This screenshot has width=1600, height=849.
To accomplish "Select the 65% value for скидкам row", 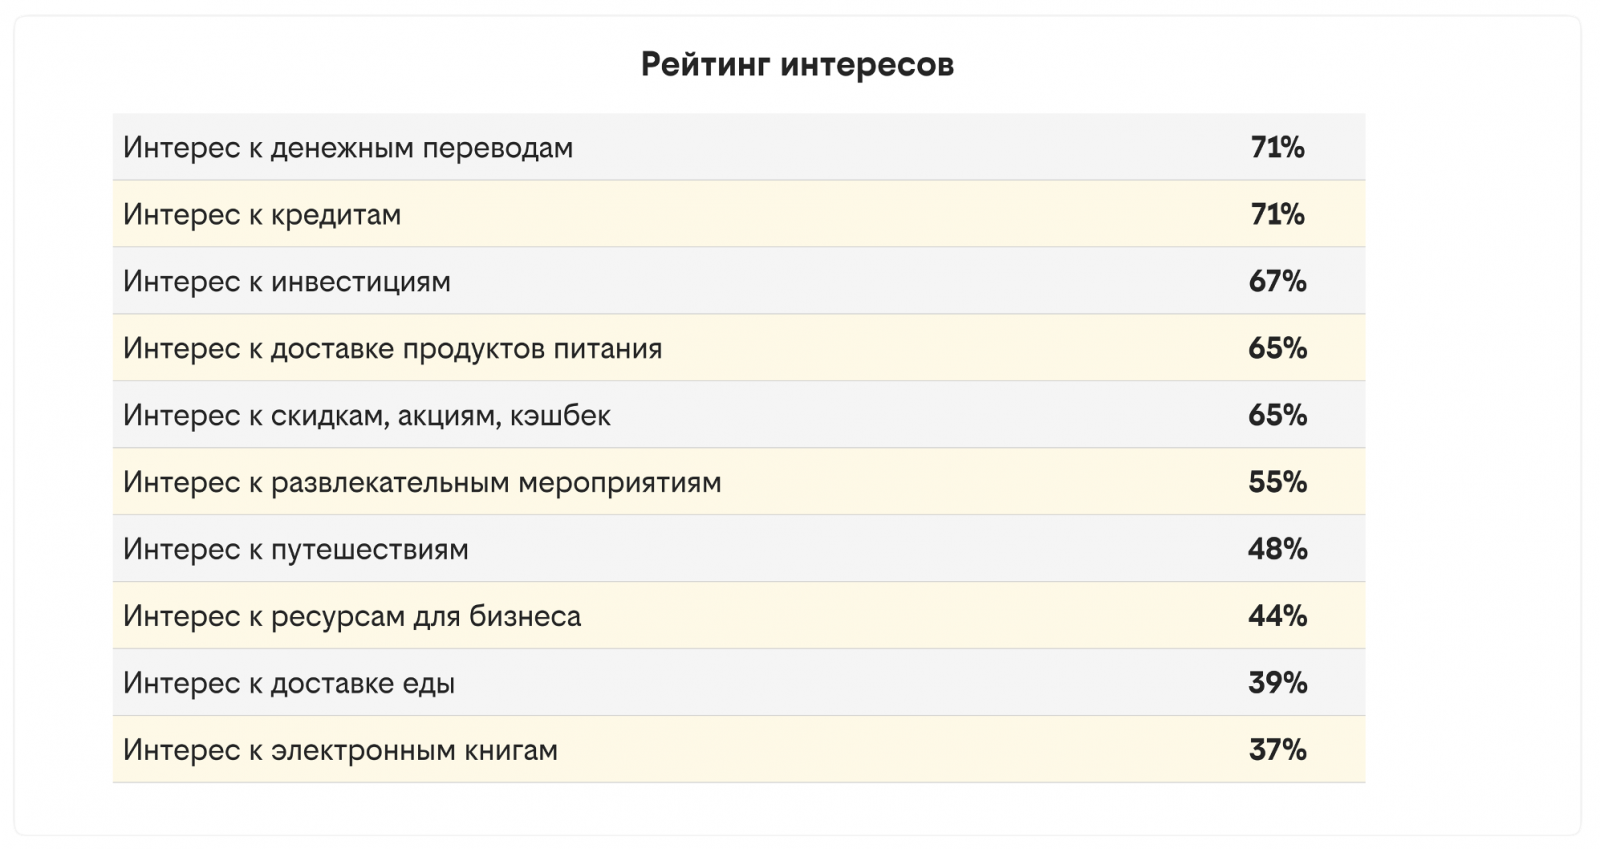I will [x=1277, y=416].
